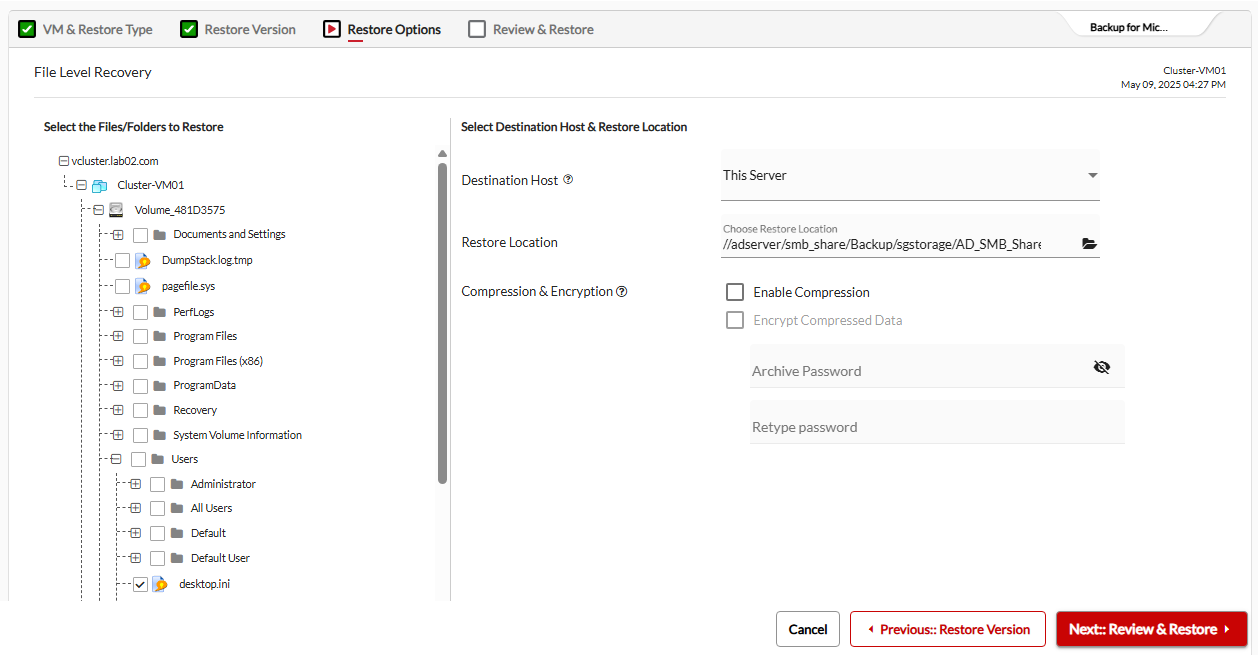The image size is (1258, 655).
Task: Toggle the Archive Password visibility eye icon
Action: click(1101, 367)
